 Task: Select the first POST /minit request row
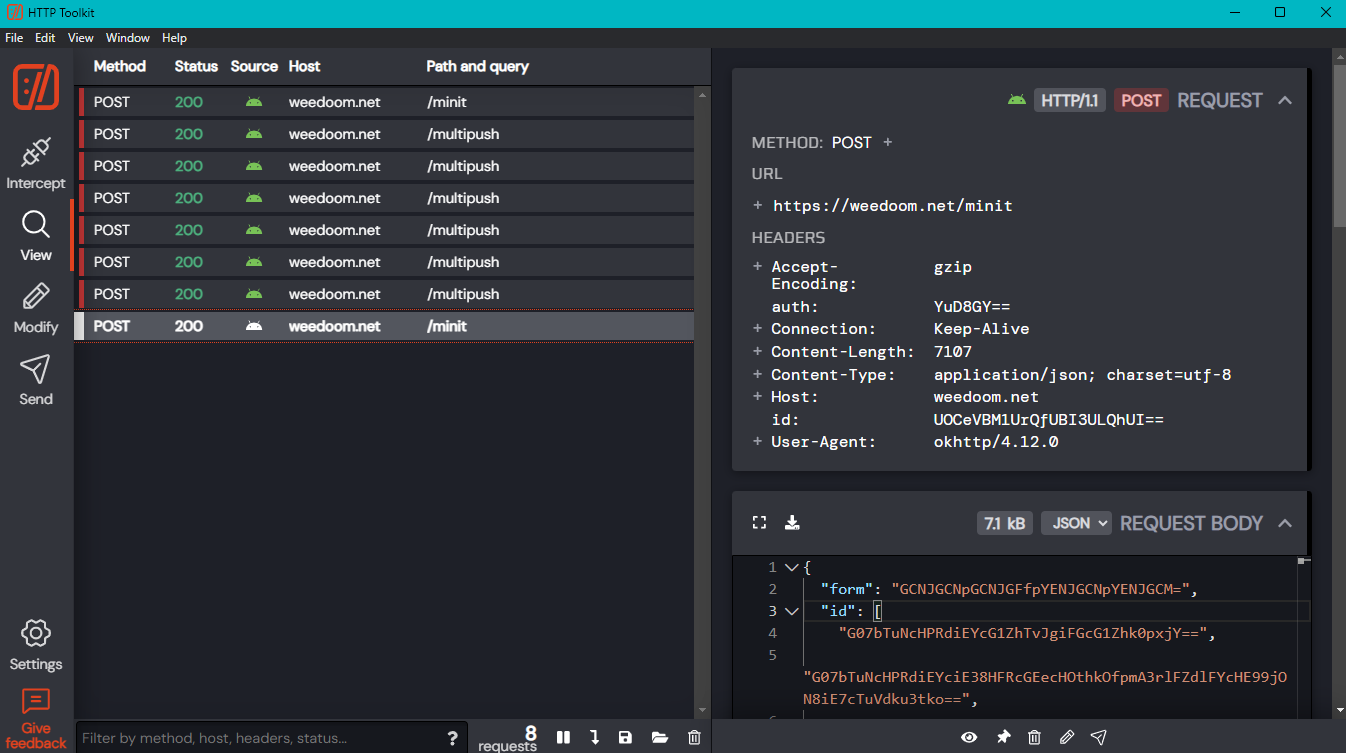pyautogui.click(x=385, y=102)
